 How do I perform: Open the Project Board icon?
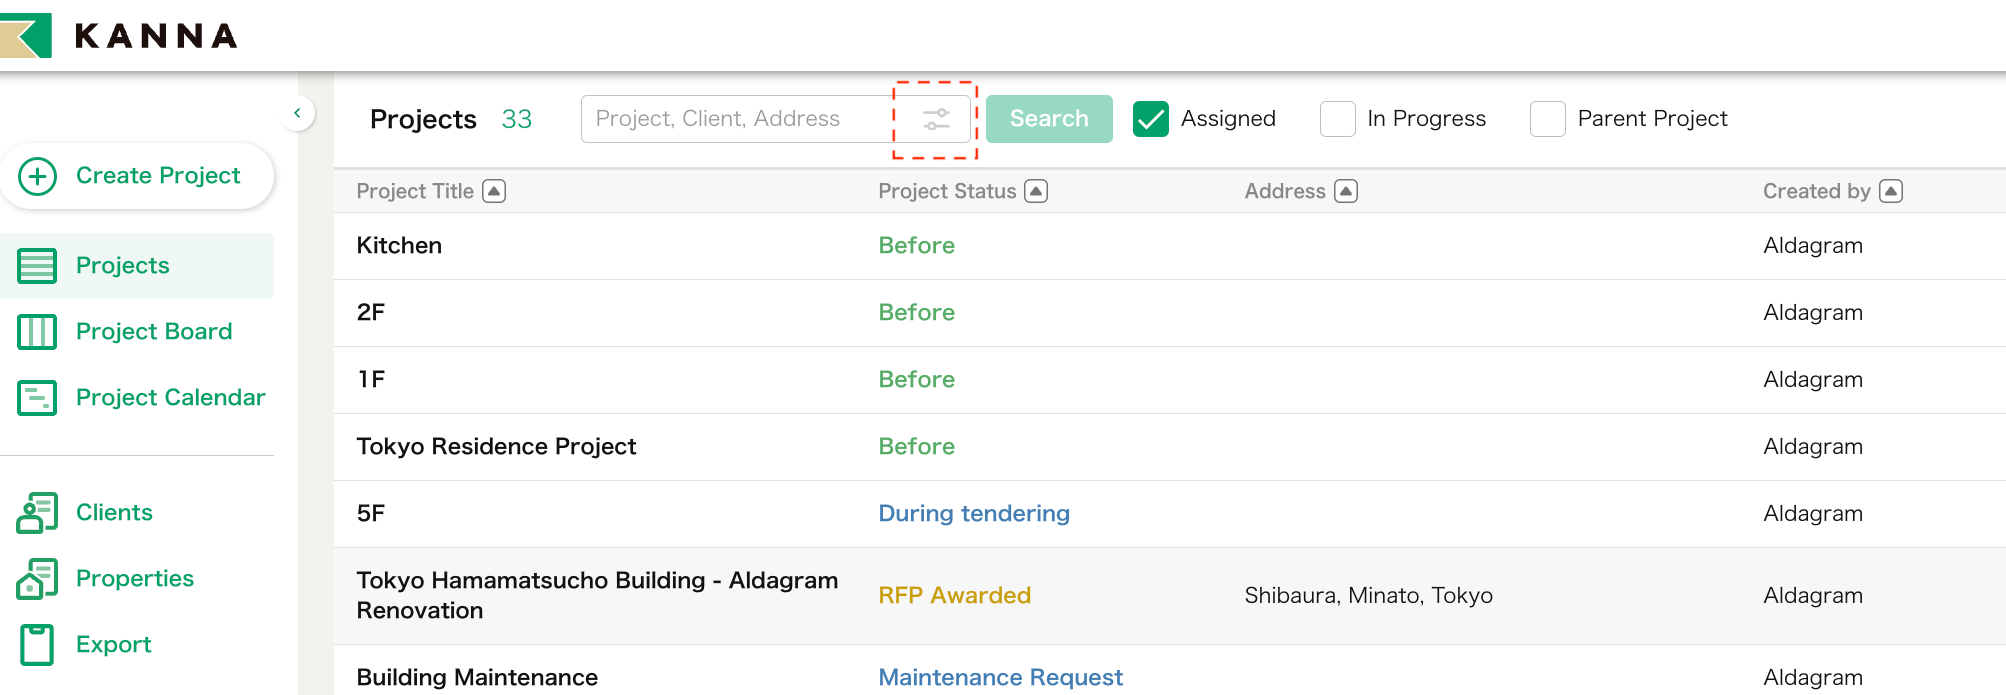pyautogui.click(x=37, y=331)
